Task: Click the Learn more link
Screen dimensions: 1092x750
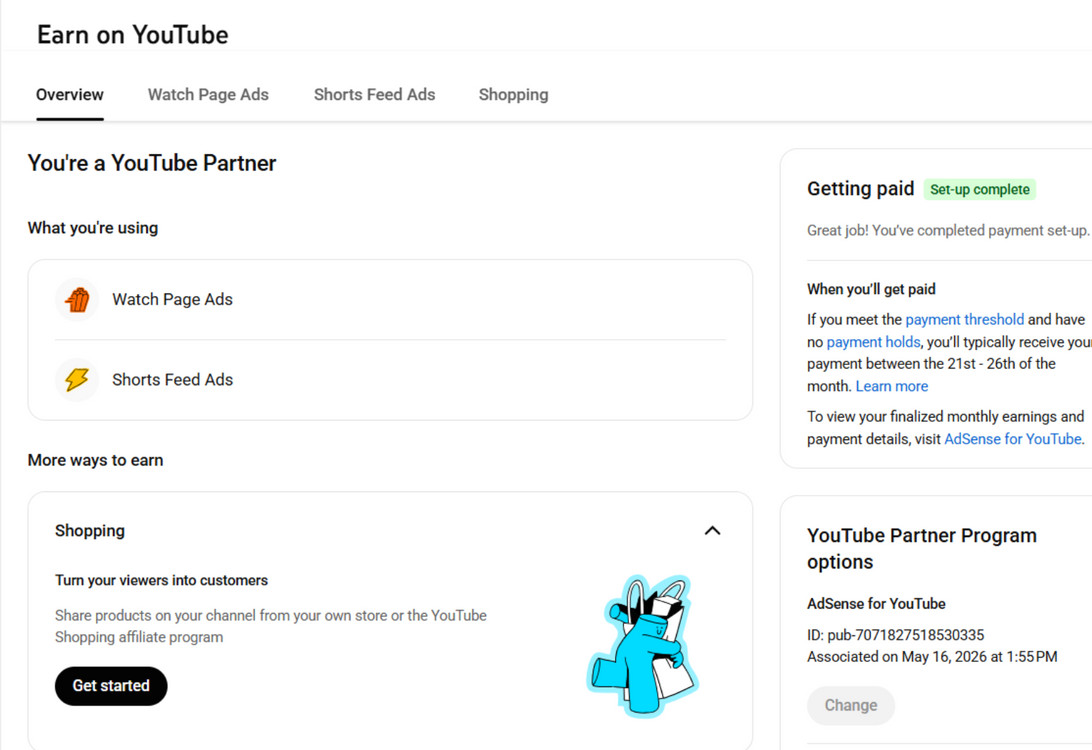Action: click(891, 386)
